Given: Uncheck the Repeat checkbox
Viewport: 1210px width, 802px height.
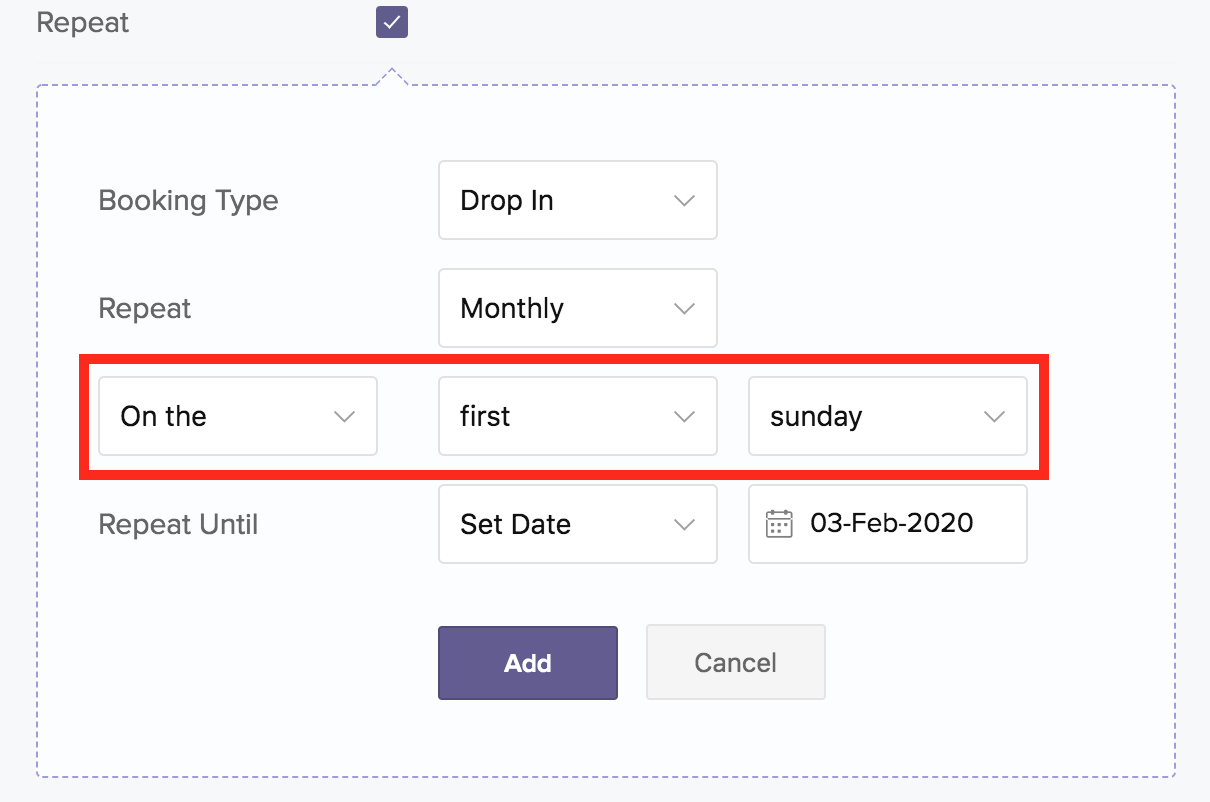Looking at the screenshot, I should tap(392, 22).
